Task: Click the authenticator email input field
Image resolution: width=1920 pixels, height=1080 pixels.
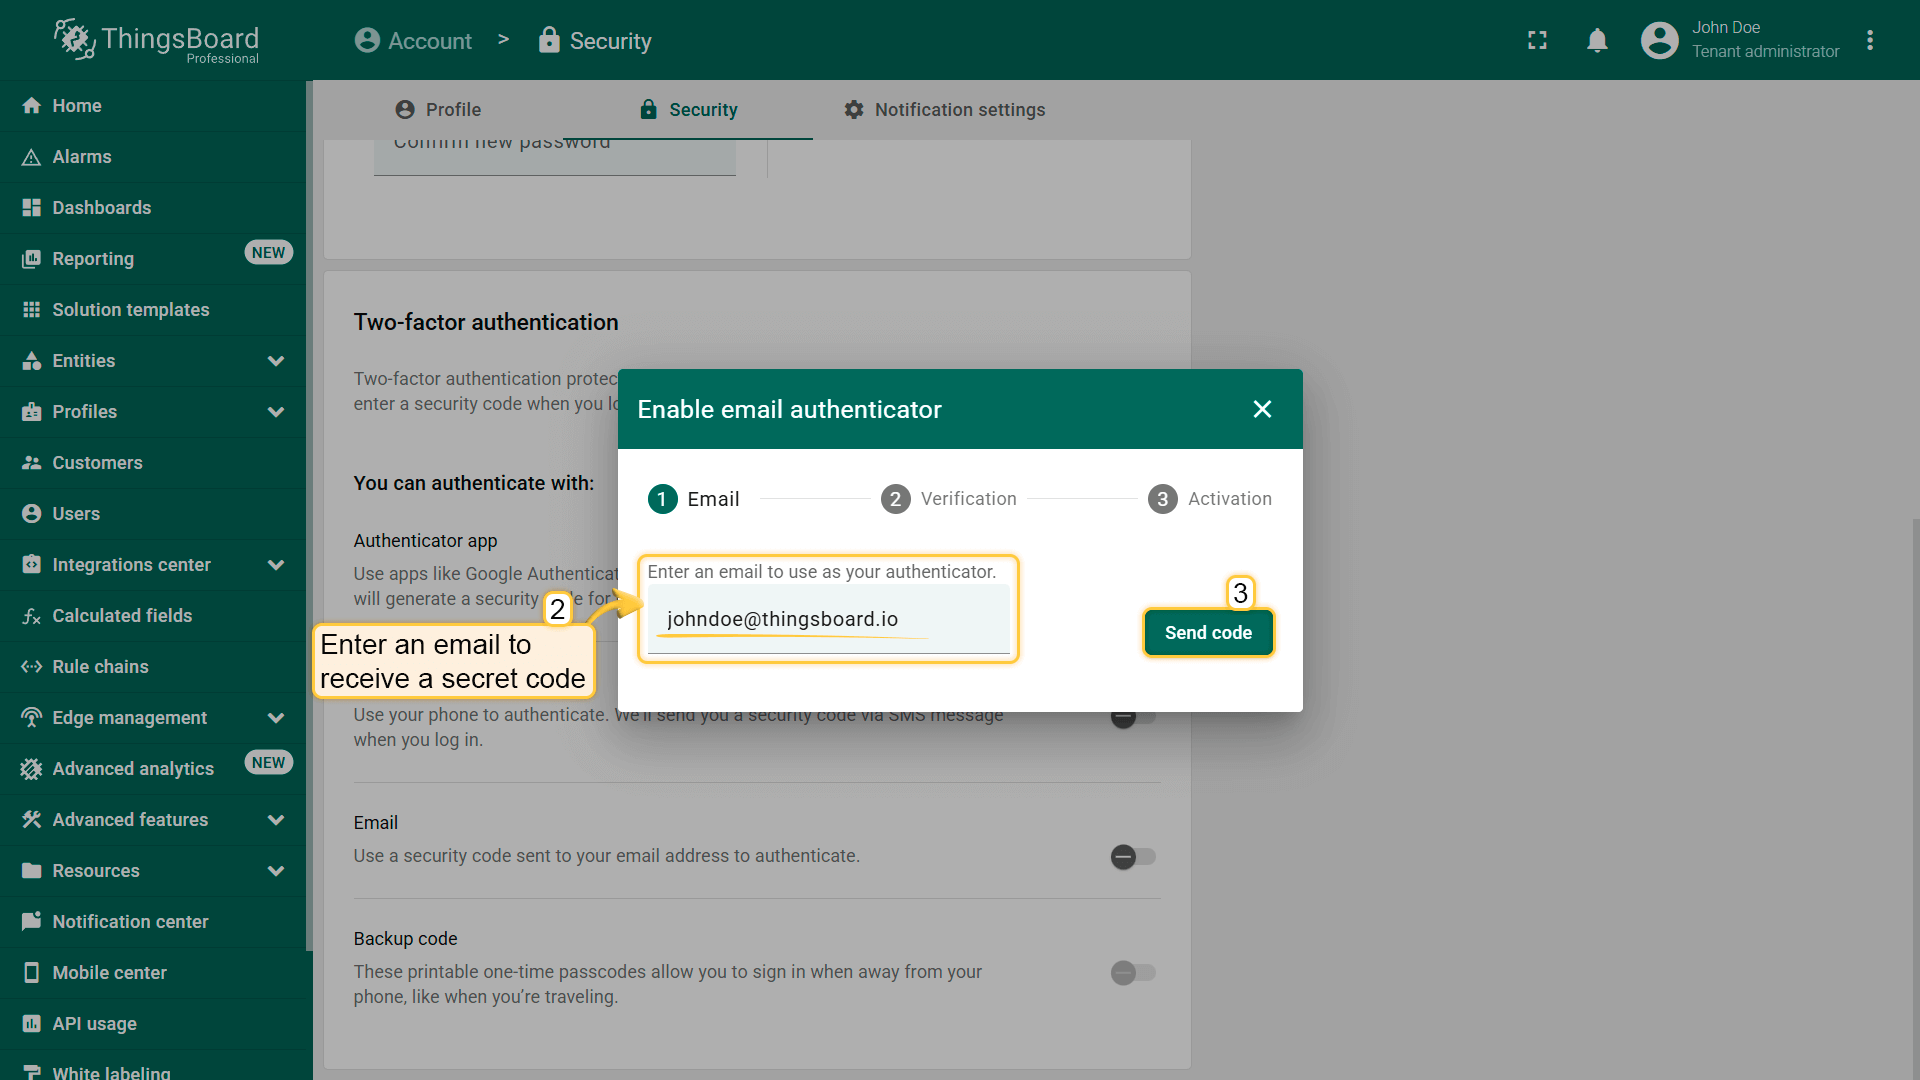Action: [x=827, y=620]
